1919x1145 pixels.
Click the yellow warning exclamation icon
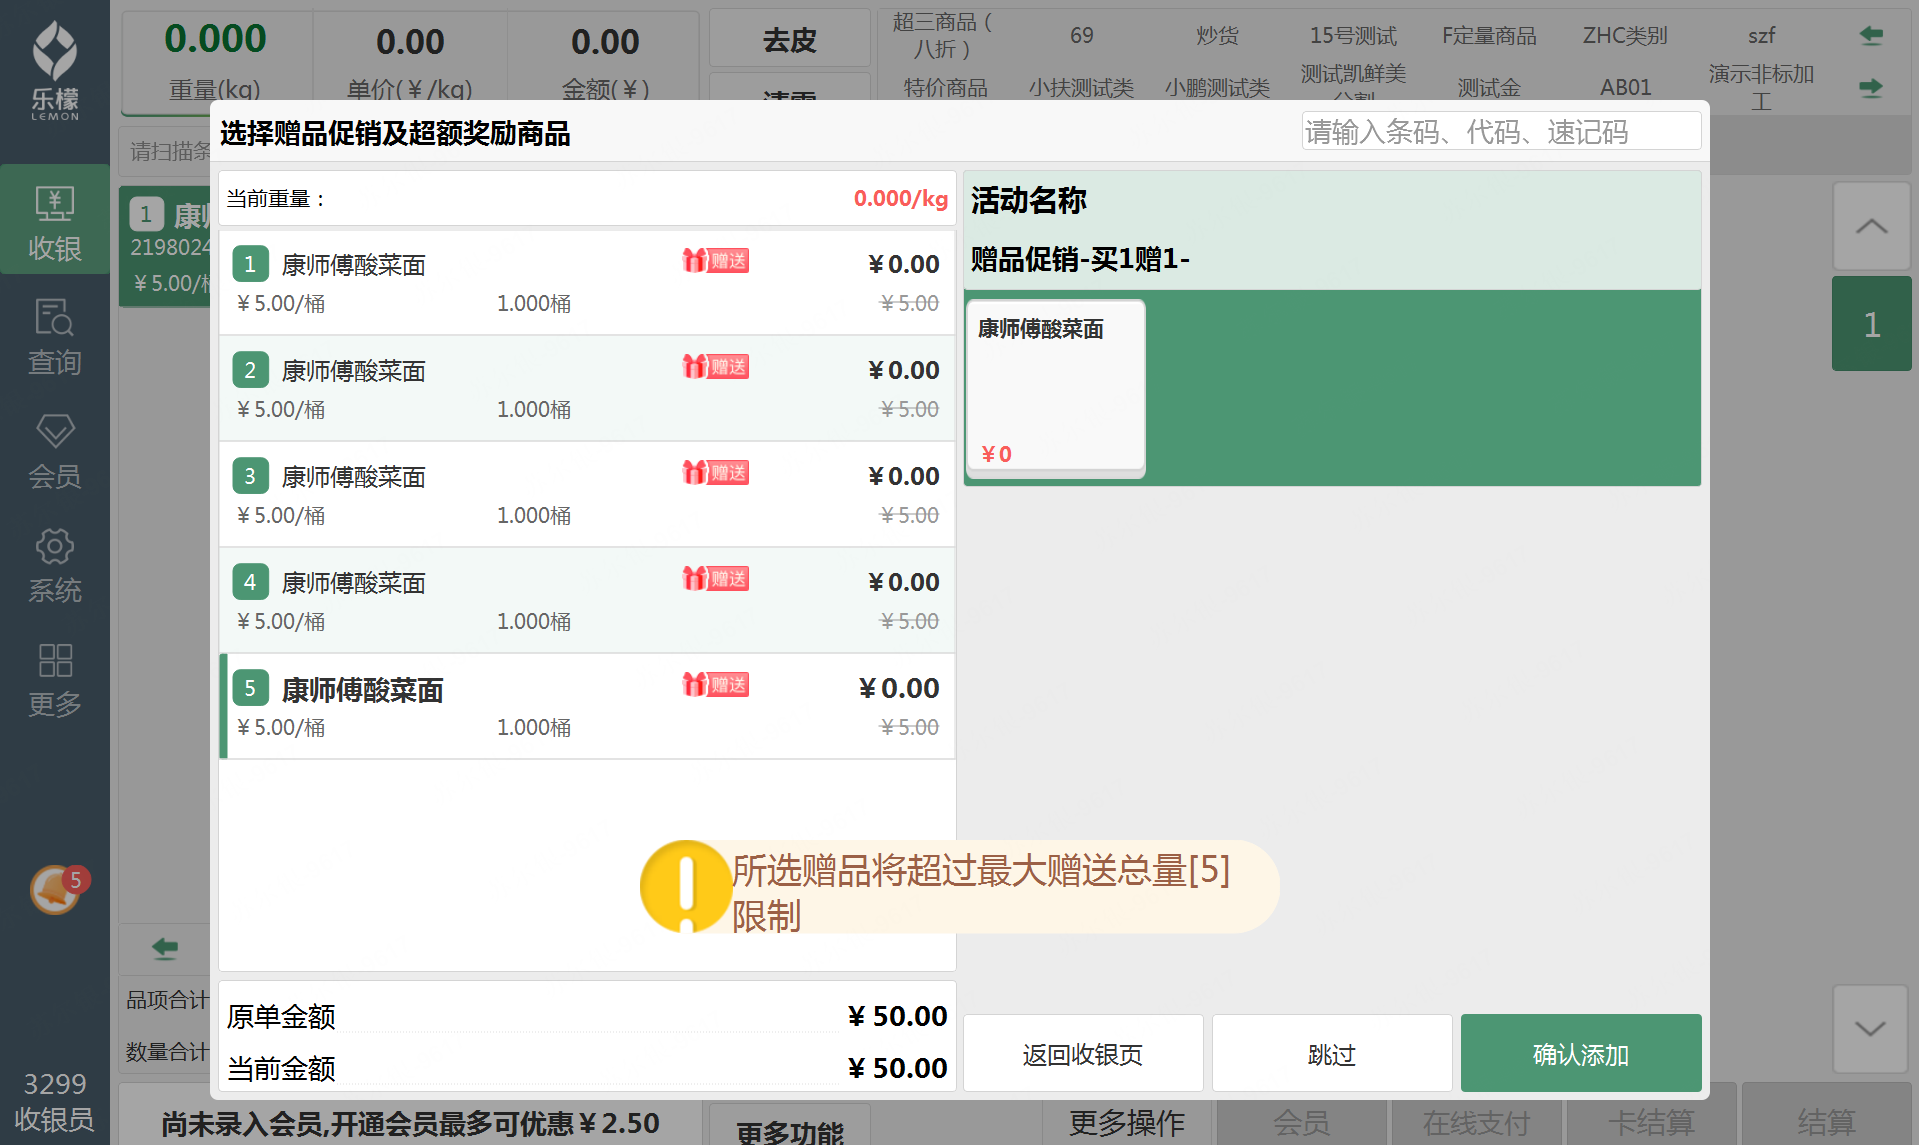coord(686,886)
